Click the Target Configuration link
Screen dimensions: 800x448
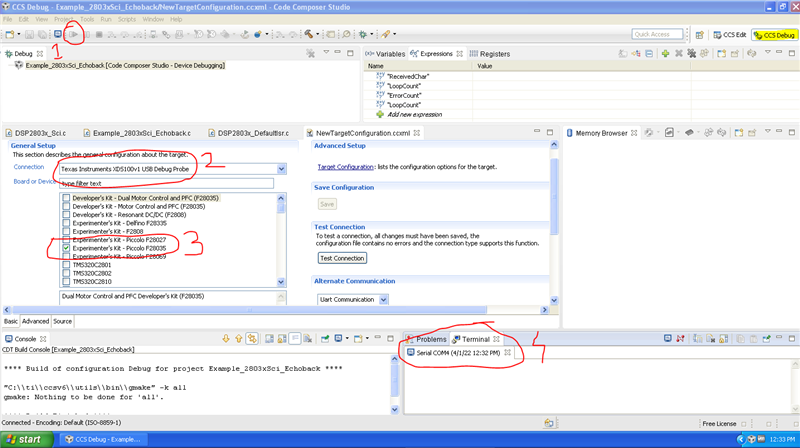point(345,167)
